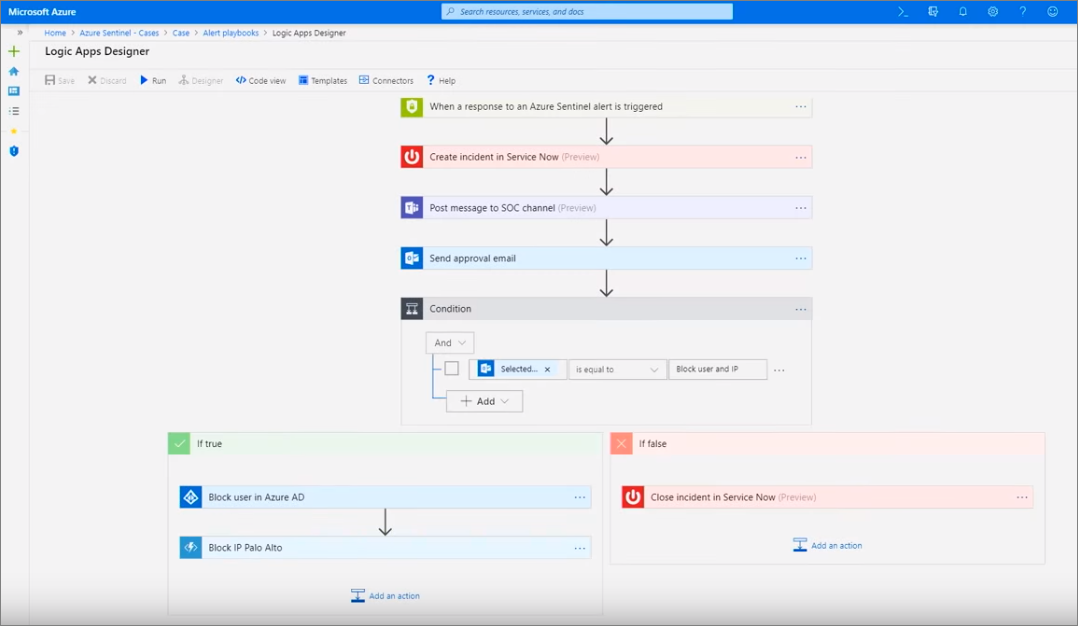Screen dimensions: 1078x626
Task: Open menu for Azure Sentinel trigger step
Action: [x=801, y=107]
